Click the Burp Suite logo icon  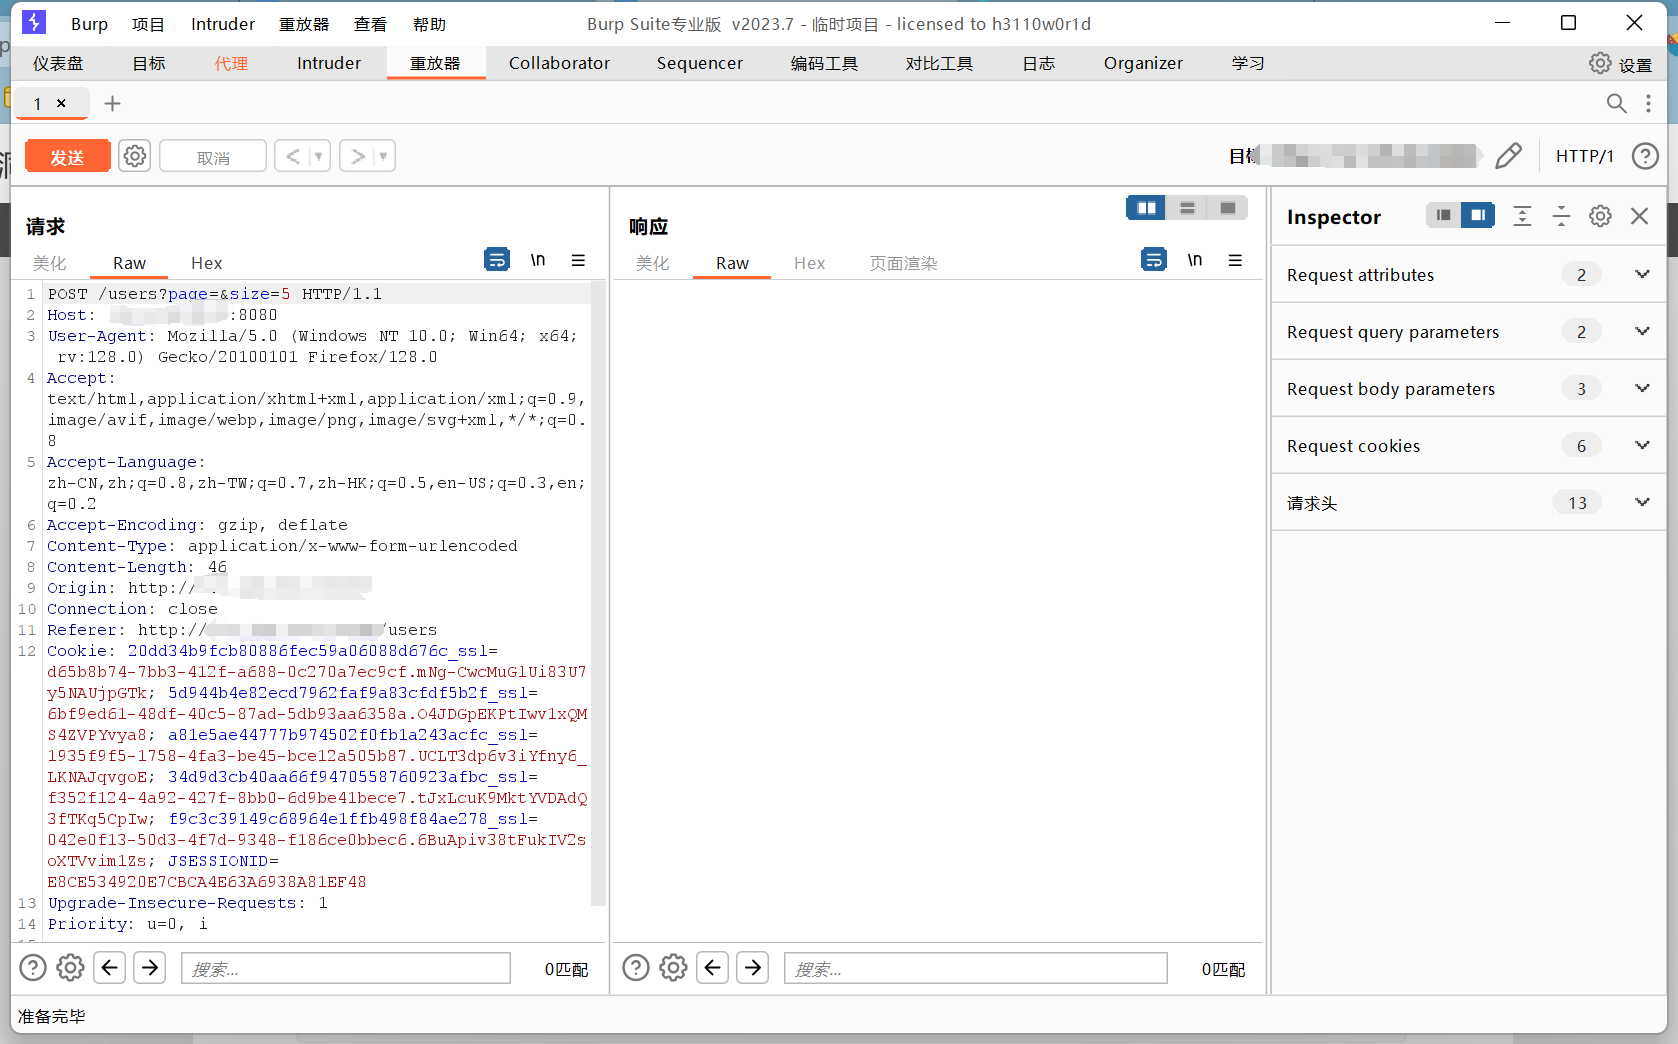pos(34,22)
